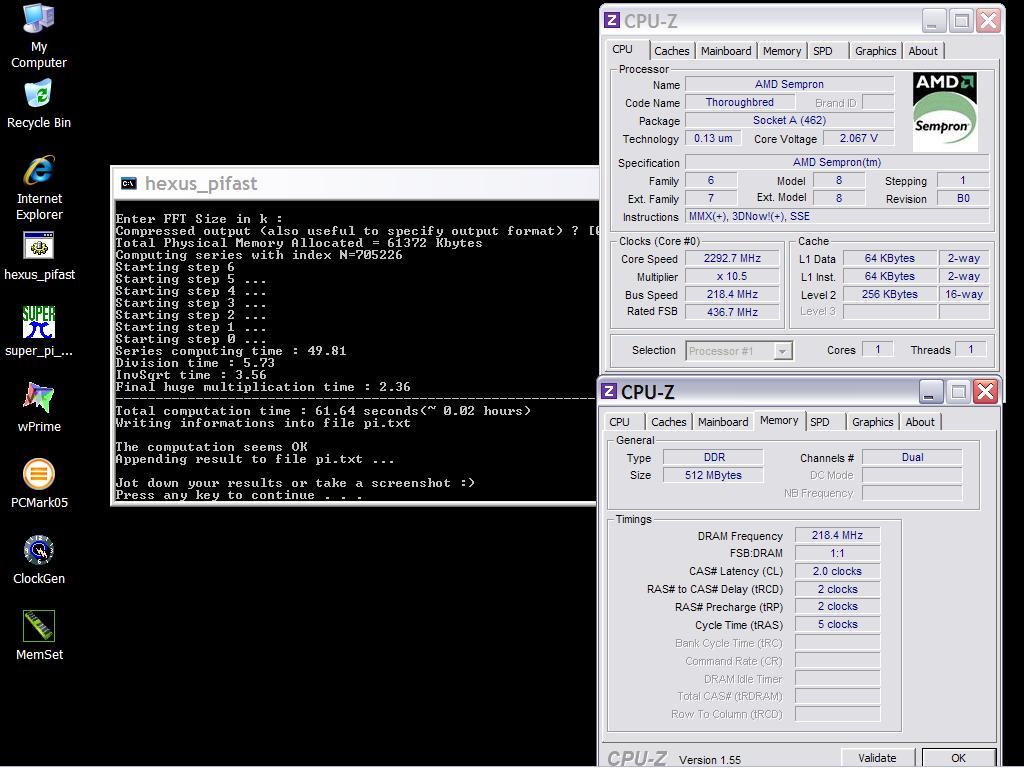
Task: Click the Level 2 cache value 256 KBytes
Action: pyautogui.click(x=889, y=295)
